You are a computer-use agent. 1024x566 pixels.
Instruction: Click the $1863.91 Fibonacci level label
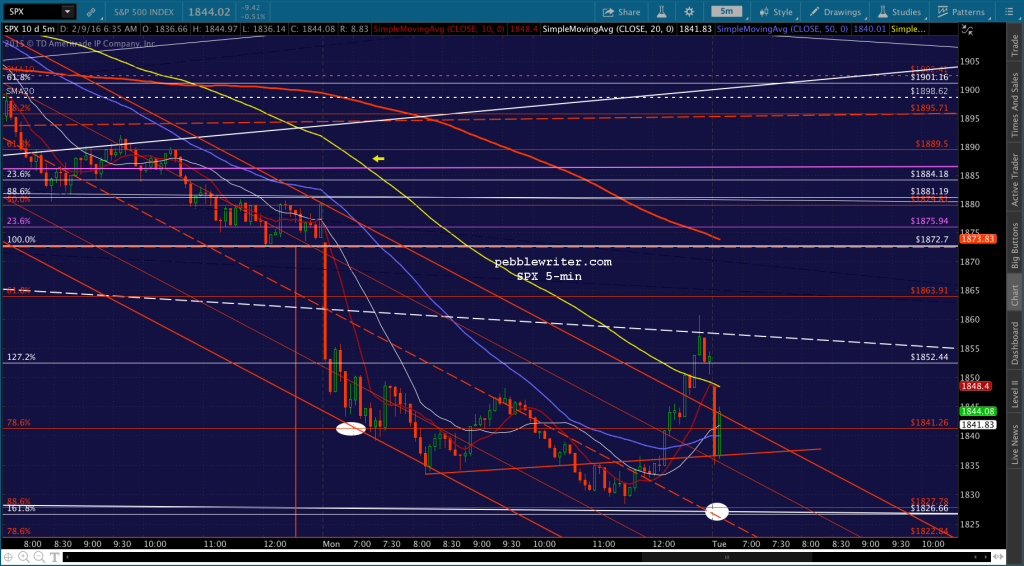[x=929, y=291]
